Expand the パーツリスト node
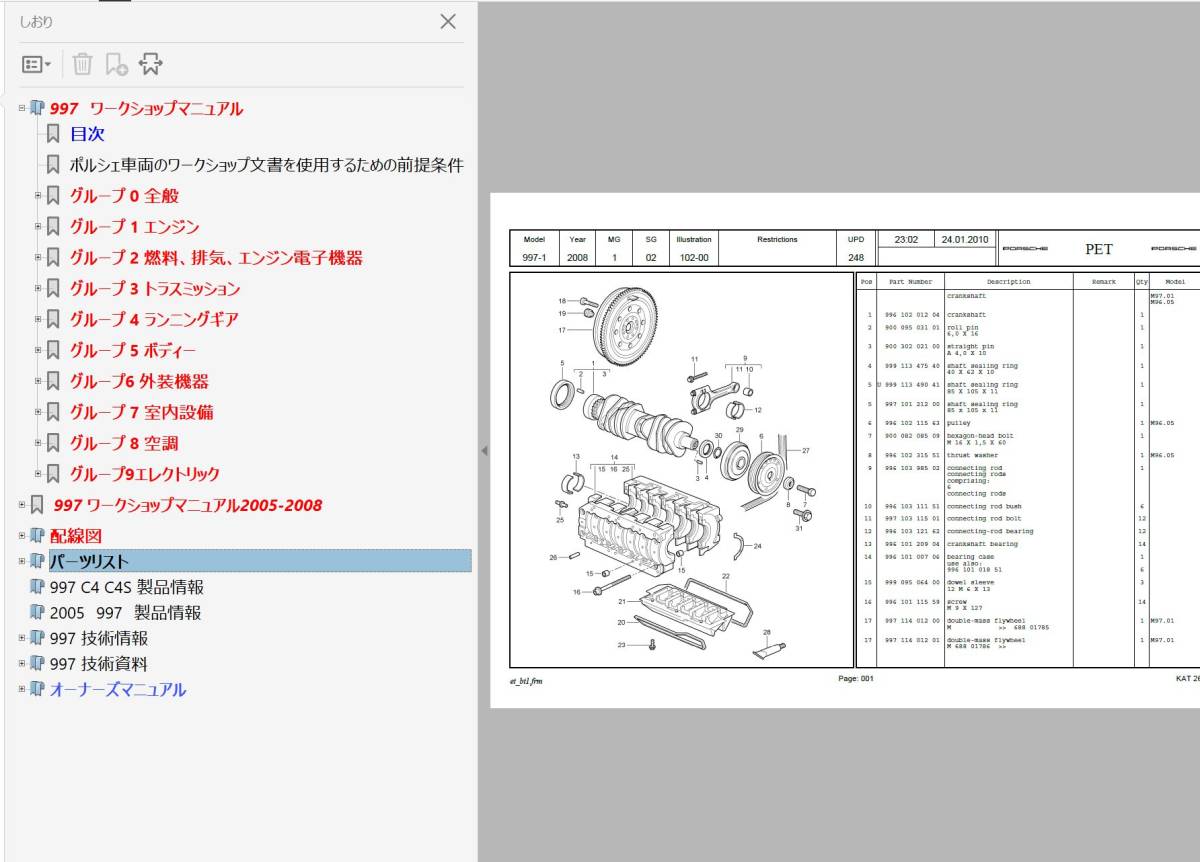Viewport: 1200px width, 862px height. coord(22,561)
